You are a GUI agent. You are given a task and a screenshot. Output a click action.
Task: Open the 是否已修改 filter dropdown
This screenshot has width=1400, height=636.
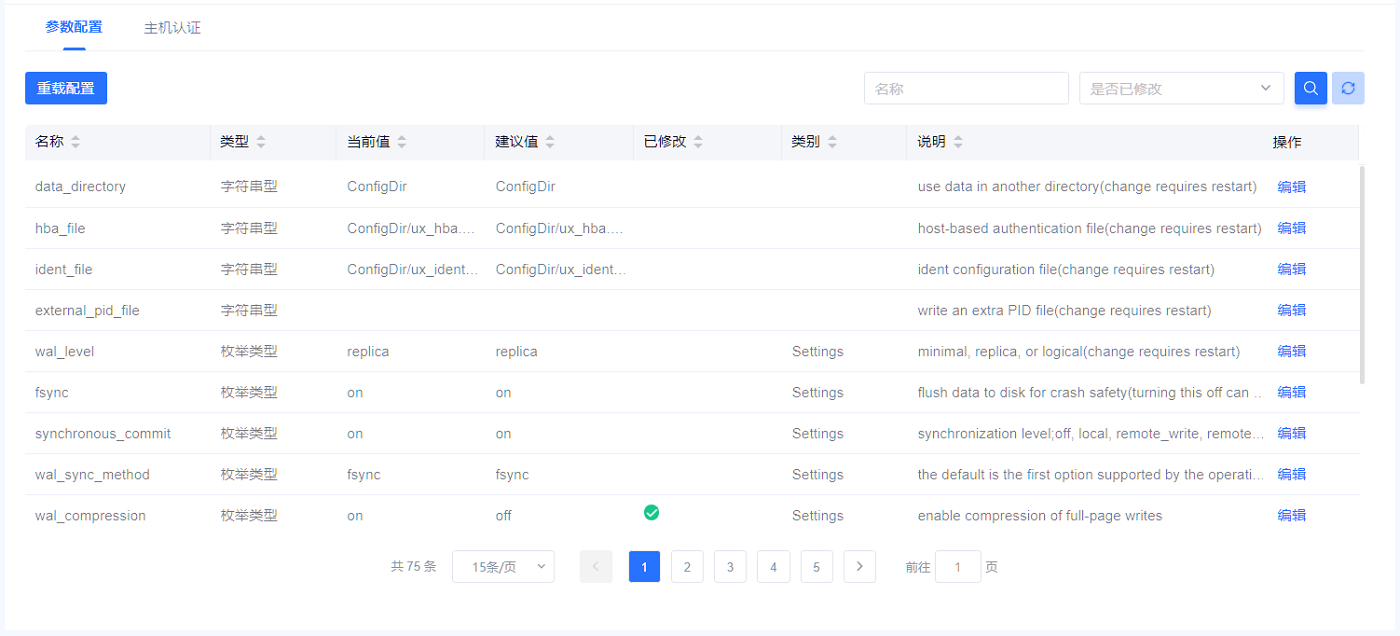tap(1181, 88)
